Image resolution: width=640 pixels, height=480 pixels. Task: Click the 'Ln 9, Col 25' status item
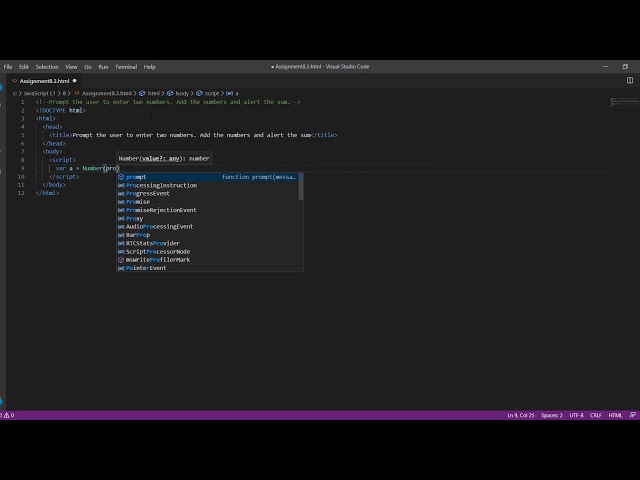coord(520,415)
